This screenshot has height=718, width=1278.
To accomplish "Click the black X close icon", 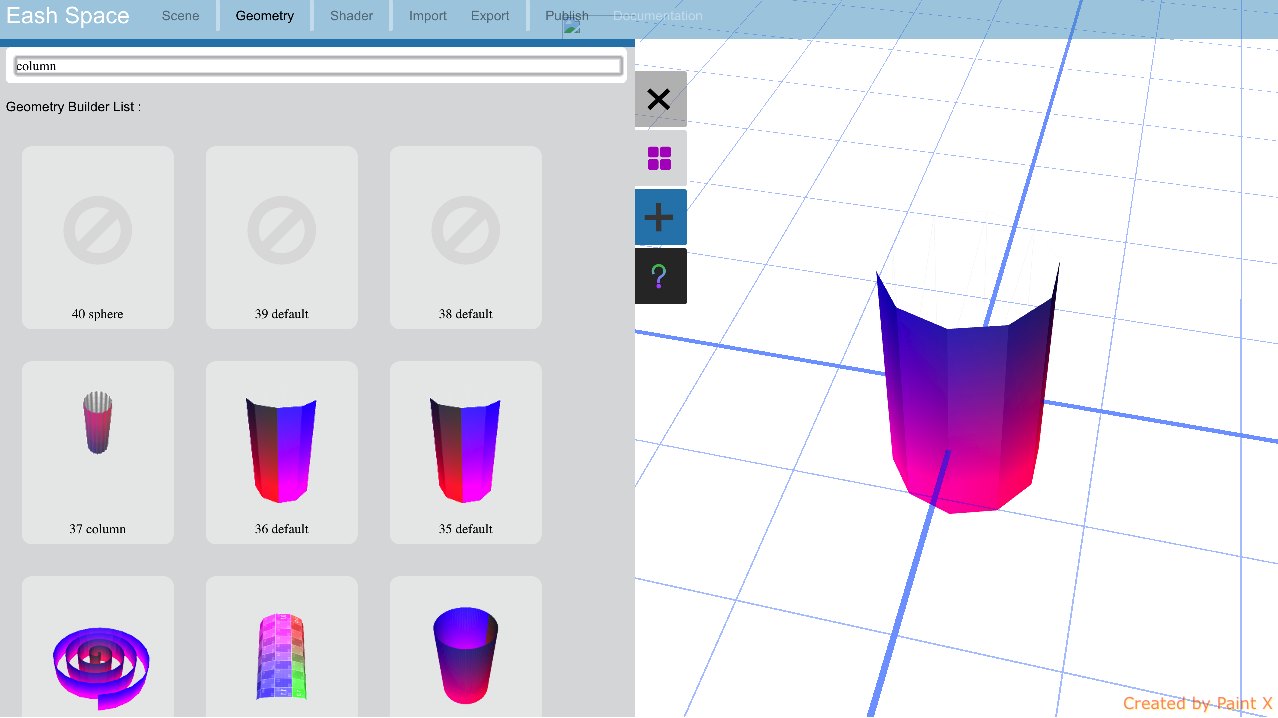I will (x=660, y=99).
